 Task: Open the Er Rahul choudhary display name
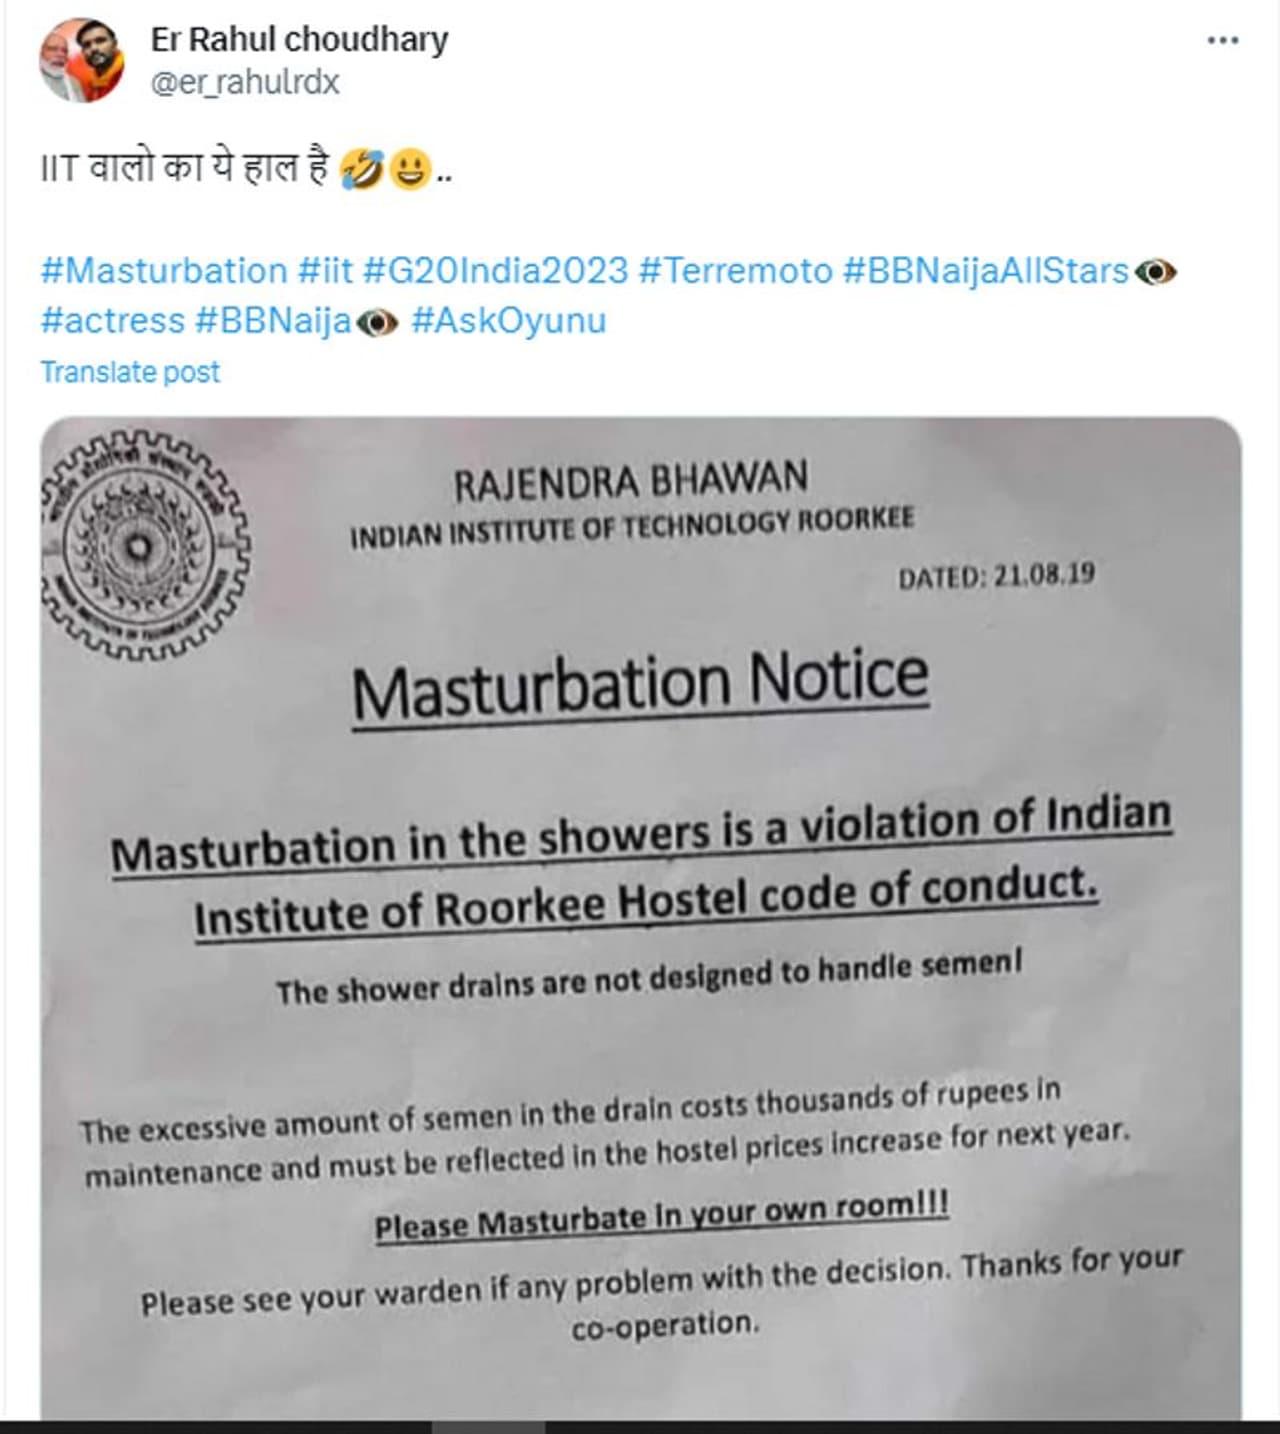[x=299, y=39]
